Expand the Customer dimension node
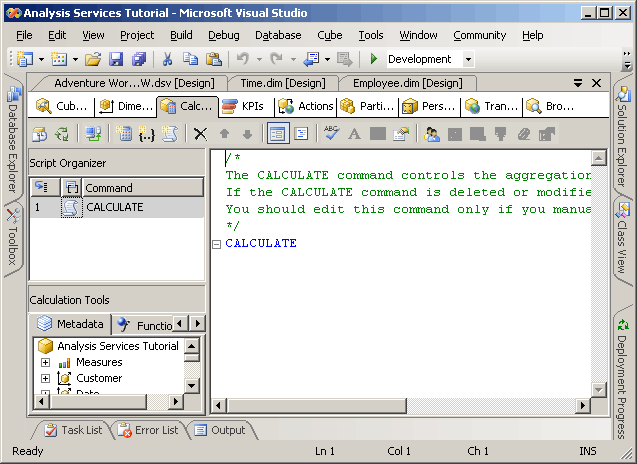The image size is (637, 464). (x=46, y=379)
